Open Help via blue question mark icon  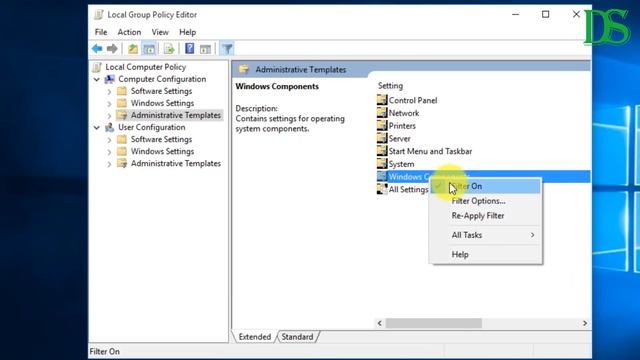tap(189, 49)
